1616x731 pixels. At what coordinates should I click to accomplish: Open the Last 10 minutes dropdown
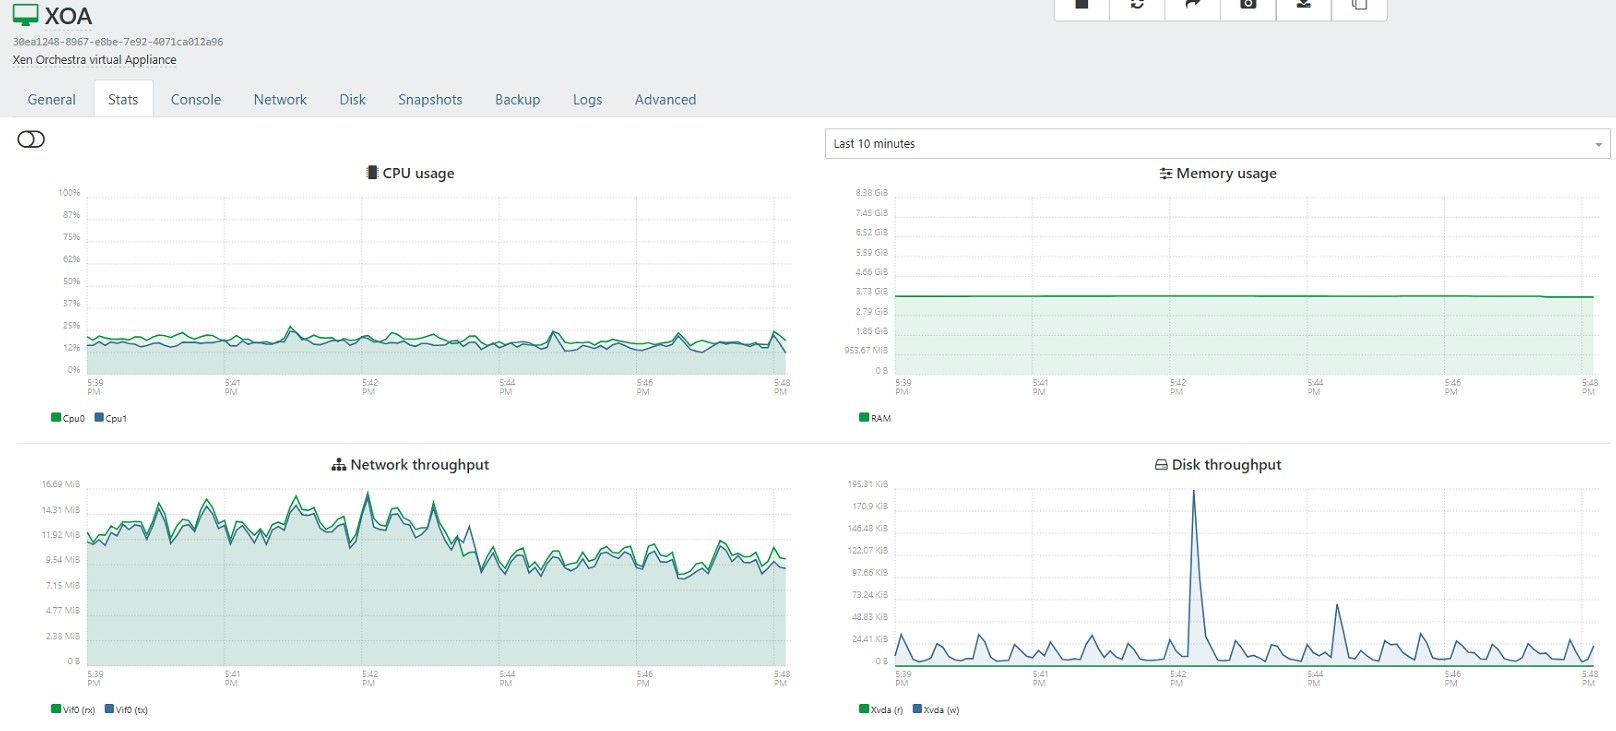(1217, 144)
